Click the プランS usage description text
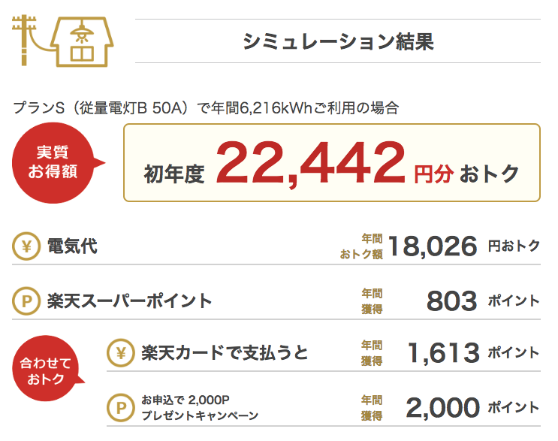This screenshot has height=441, width=558. [x=206, y=108]
